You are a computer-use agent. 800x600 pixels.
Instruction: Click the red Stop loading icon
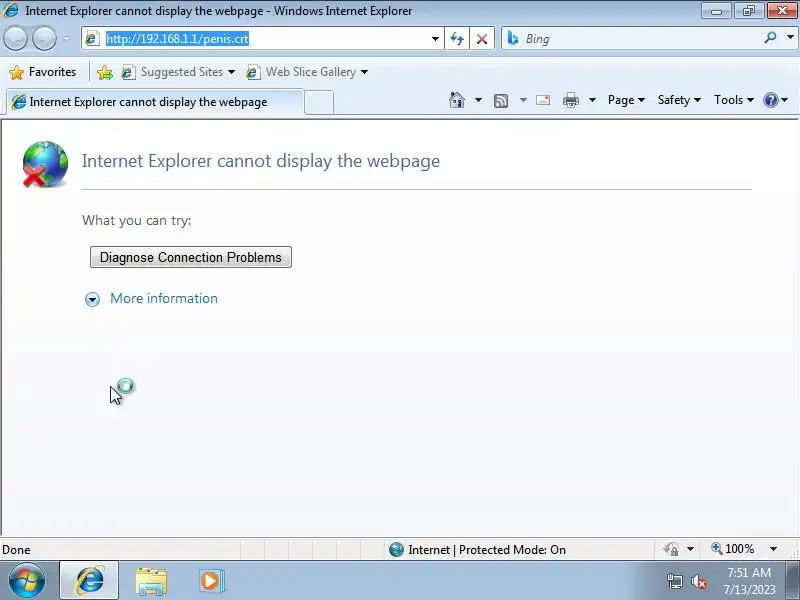[x=482, y=39]
